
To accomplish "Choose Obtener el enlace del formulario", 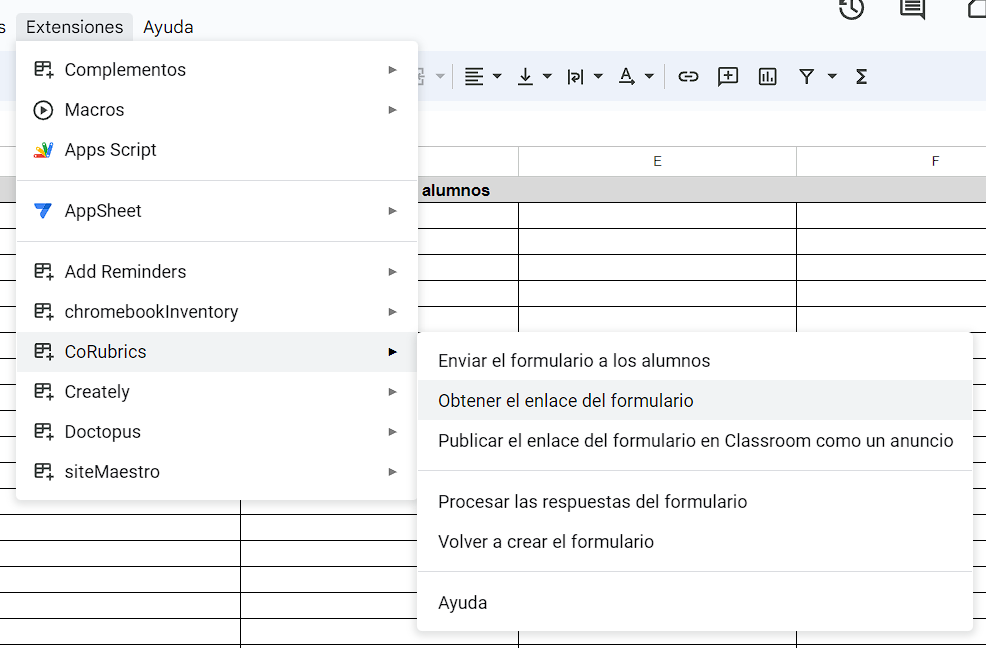I will click(x=695, y=401).
